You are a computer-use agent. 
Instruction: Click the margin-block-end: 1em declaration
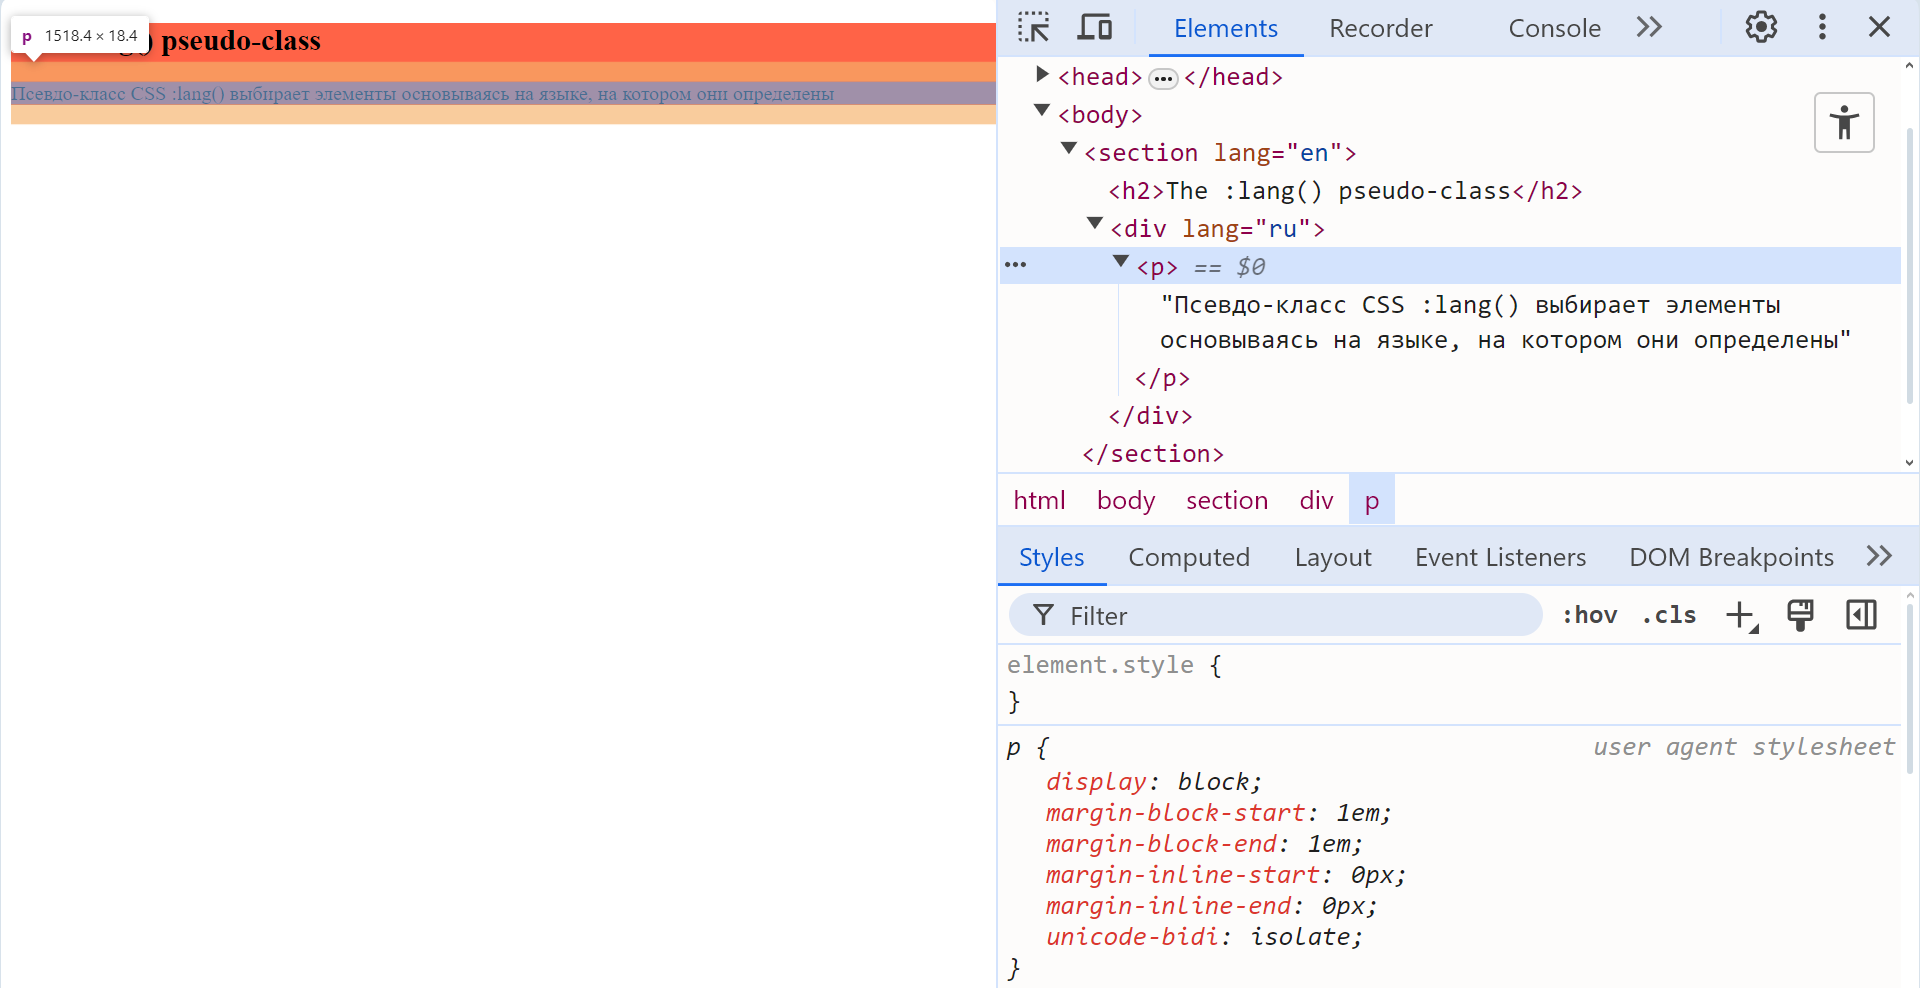(x=1204, y=844)
